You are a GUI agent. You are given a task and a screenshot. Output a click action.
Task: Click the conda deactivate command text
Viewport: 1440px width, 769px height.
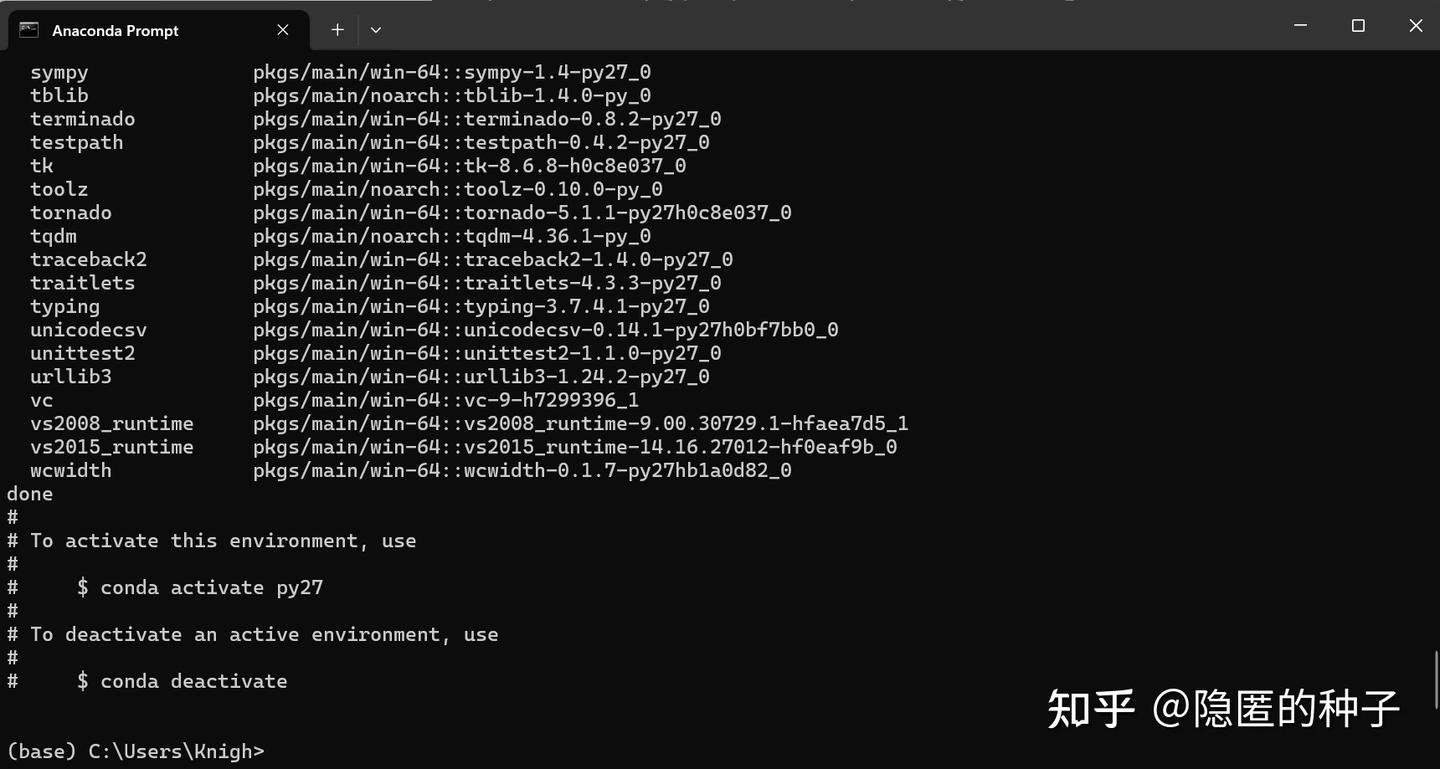click(193, 681)
